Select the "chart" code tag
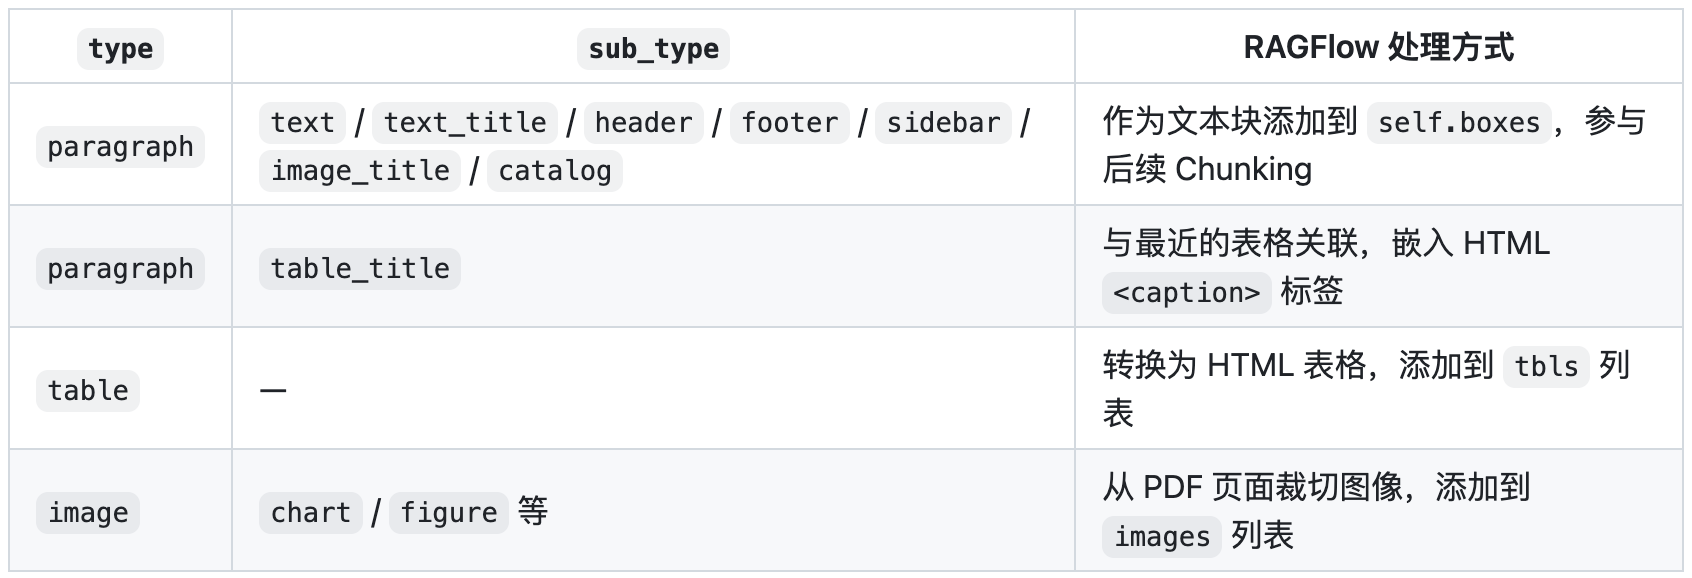 point(311,513)
